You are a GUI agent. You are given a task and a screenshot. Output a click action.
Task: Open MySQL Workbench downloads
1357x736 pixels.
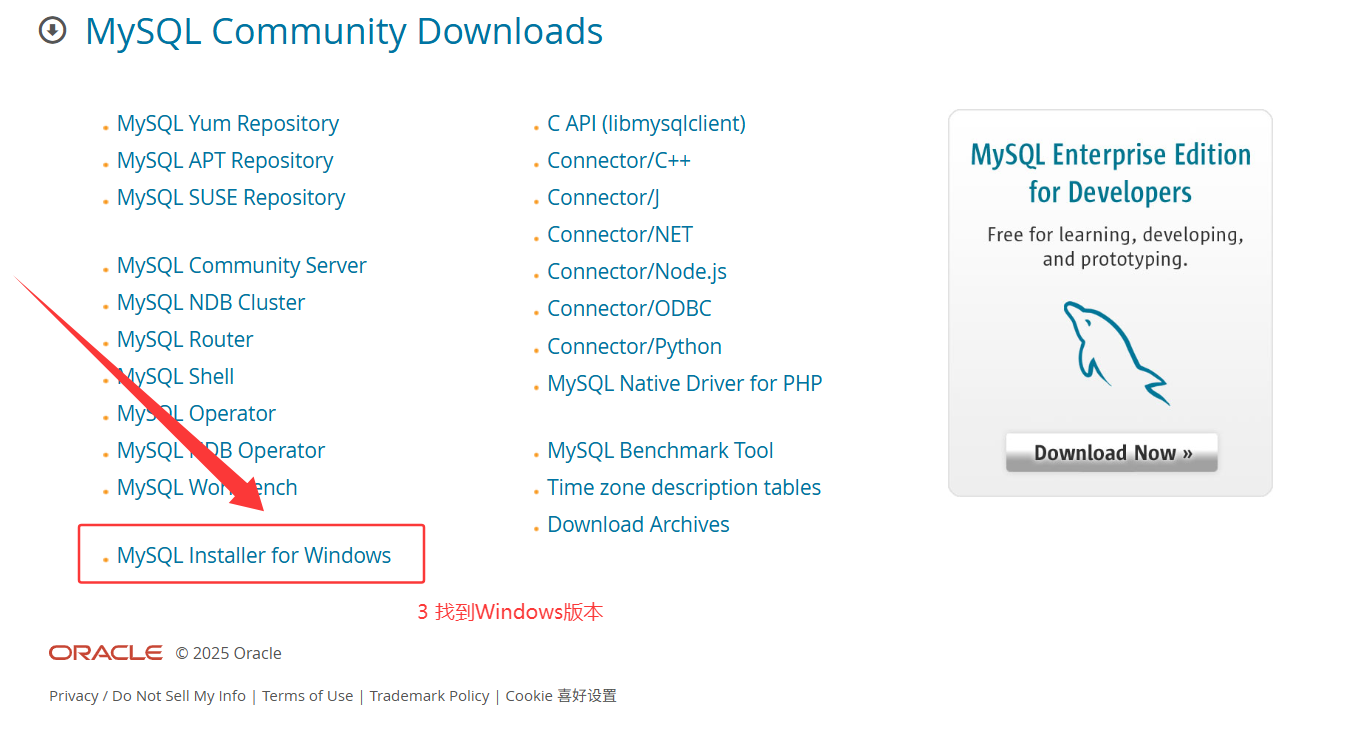(x=207, y=487)
